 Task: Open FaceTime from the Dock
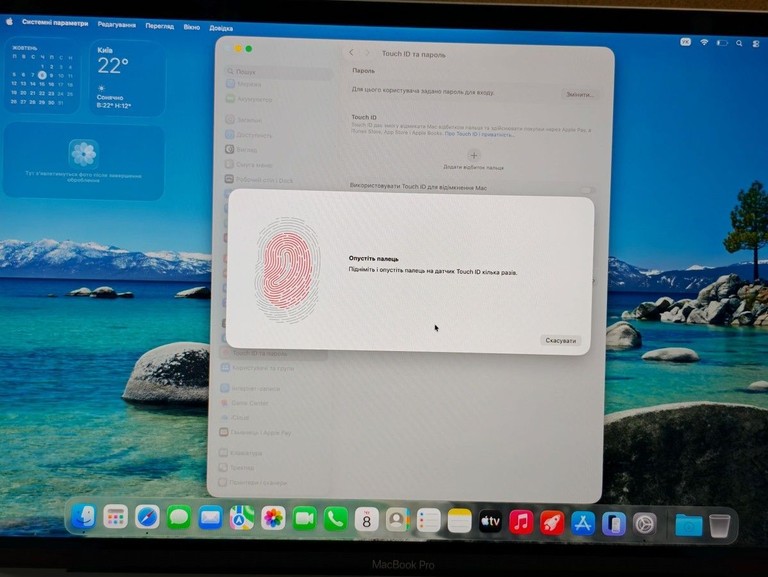click(x=305, y=520)
